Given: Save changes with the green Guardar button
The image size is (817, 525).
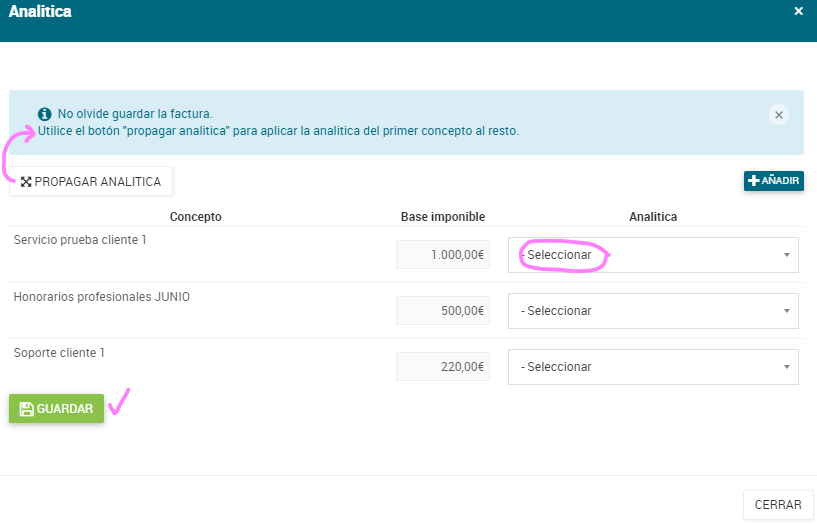Looking at the screenshot, I should tap(57, 409).
